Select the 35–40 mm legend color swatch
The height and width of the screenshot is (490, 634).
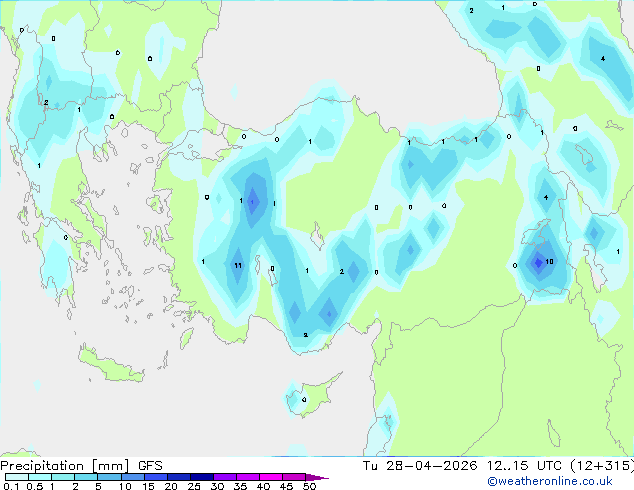click(248, 477)
